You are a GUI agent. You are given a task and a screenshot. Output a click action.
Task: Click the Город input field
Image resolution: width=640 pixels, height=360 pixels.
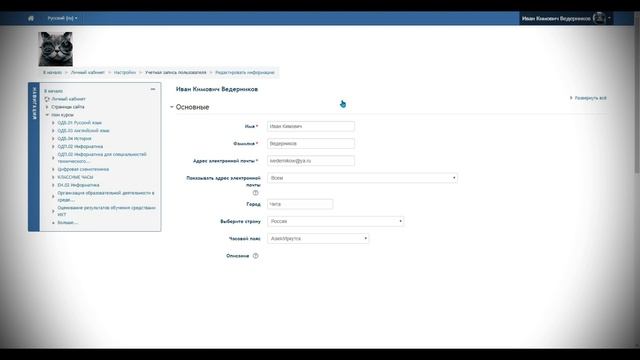(x=300, y=204)
